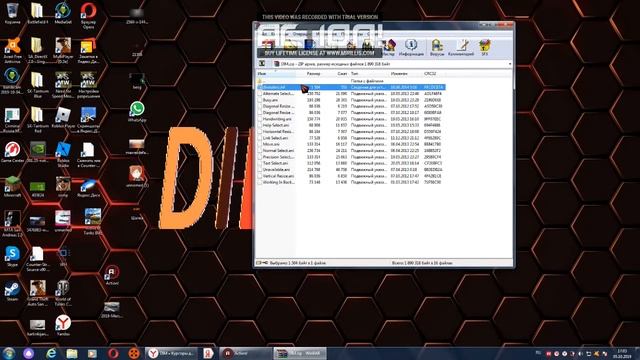Open the WhatsApp desktop shortcut
This screenshot has width=640, height=360.
[137, 112]
